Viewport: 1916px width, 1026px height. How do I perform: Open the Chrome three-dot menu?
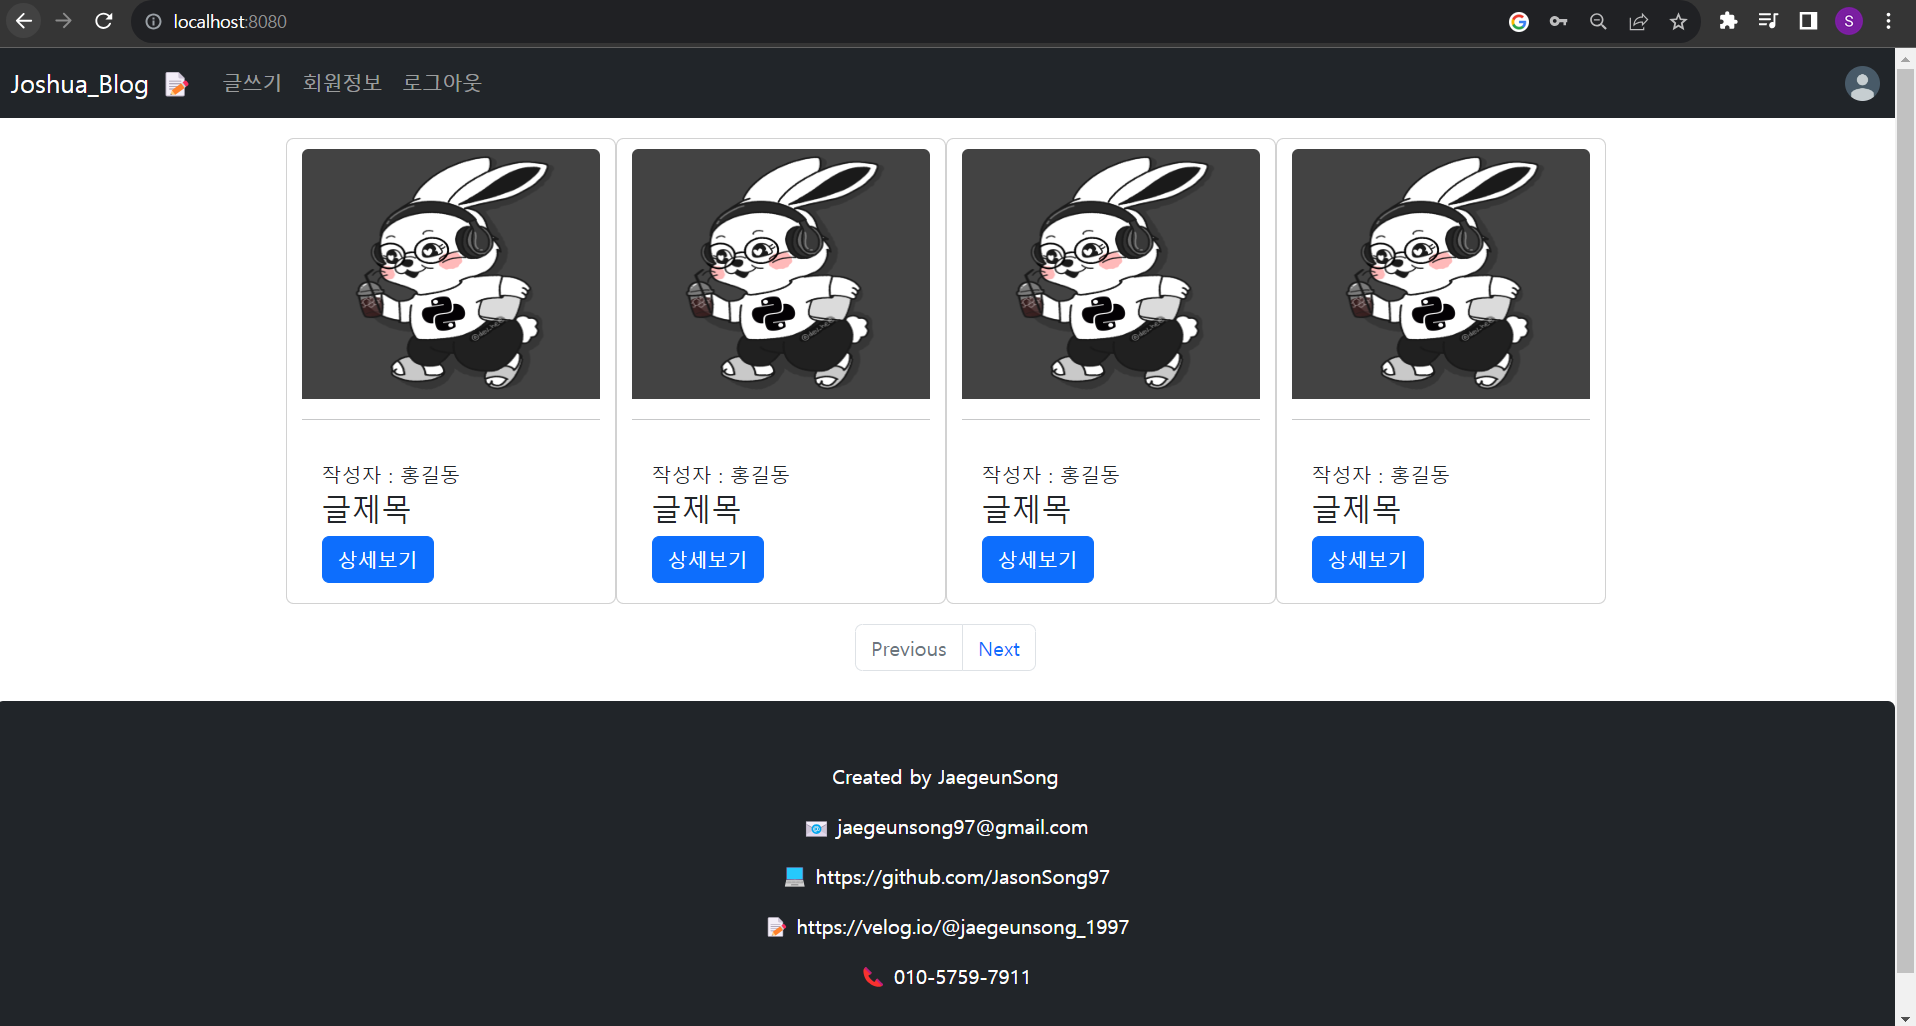coord(1889,21)
